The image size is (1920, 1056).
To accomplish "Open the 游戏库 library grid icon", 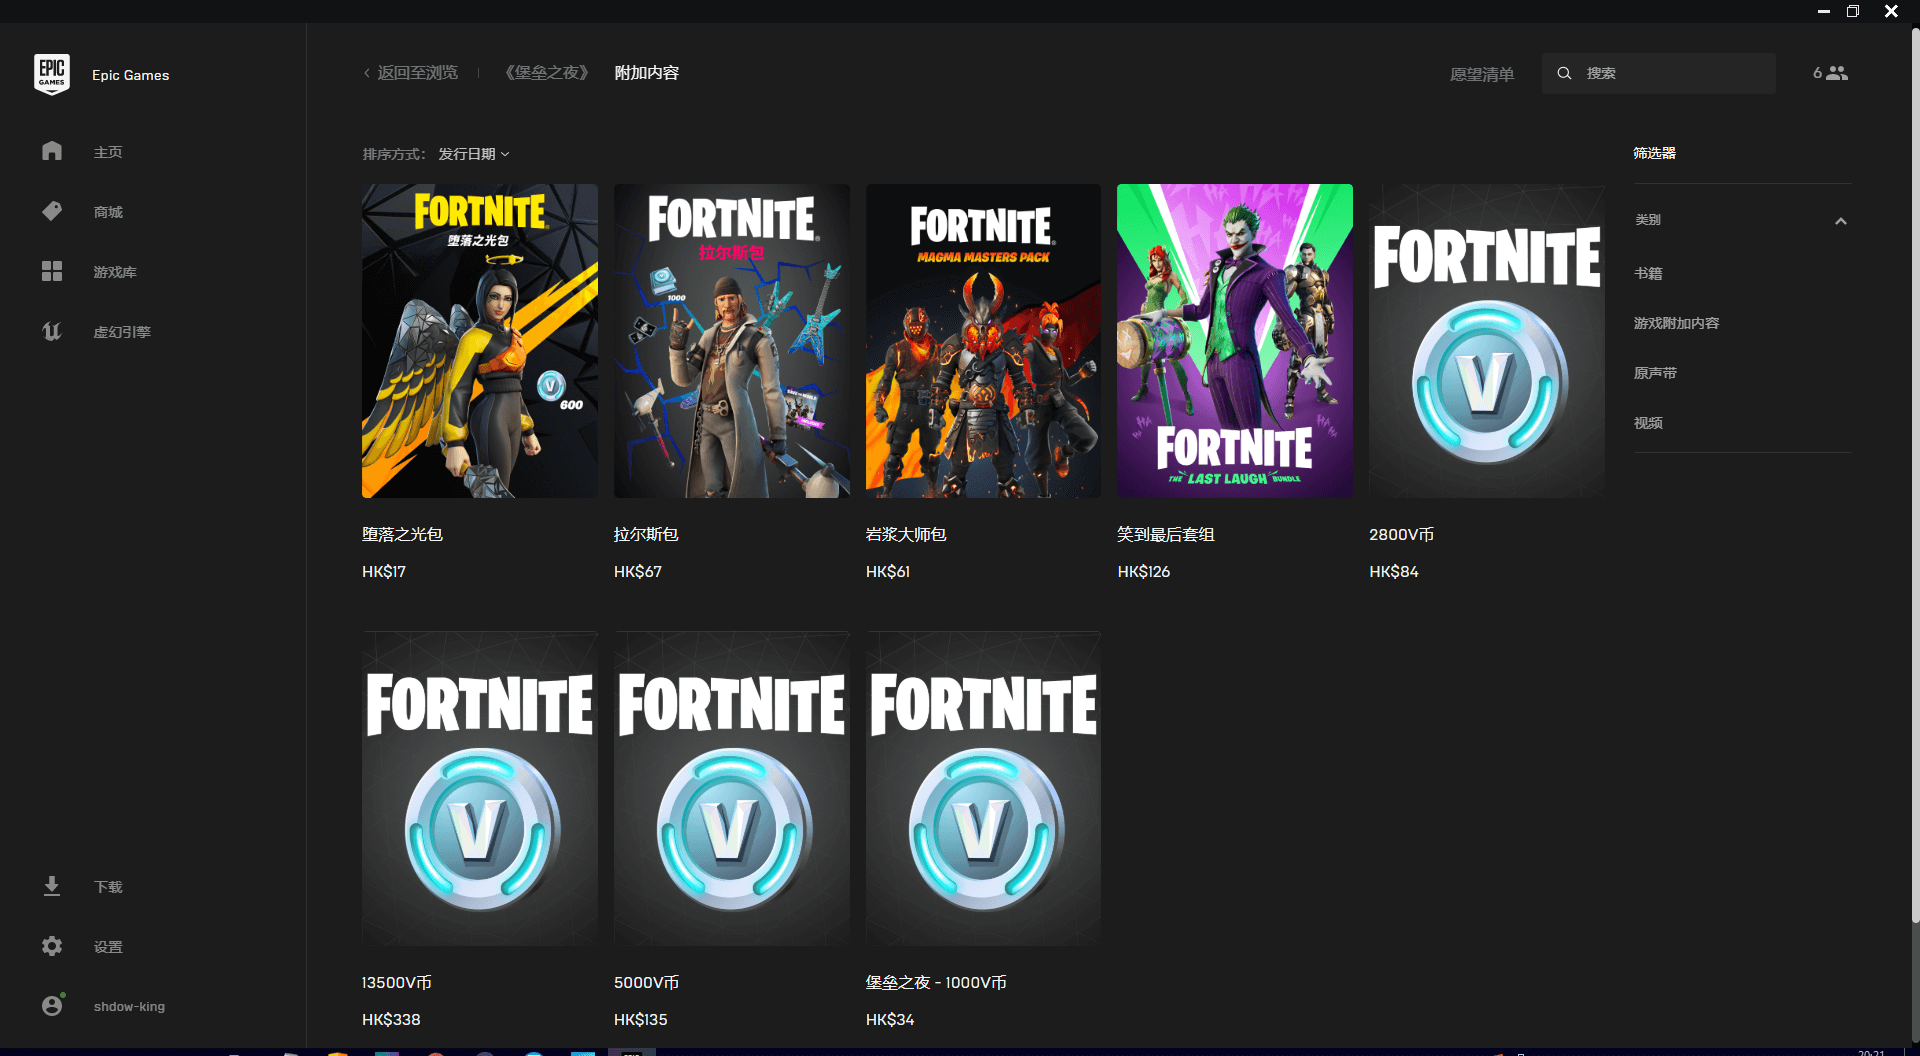I will 52,271.
